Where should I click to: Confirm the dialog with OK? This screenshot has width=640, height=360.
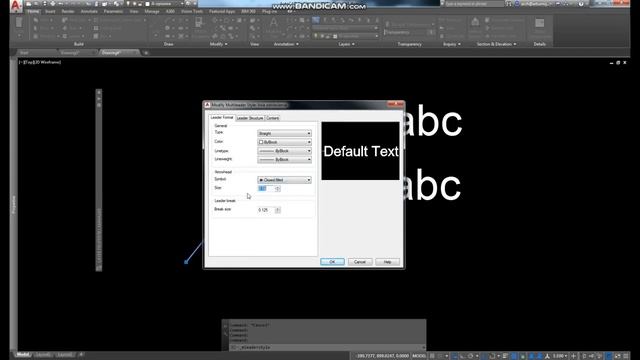332,262
